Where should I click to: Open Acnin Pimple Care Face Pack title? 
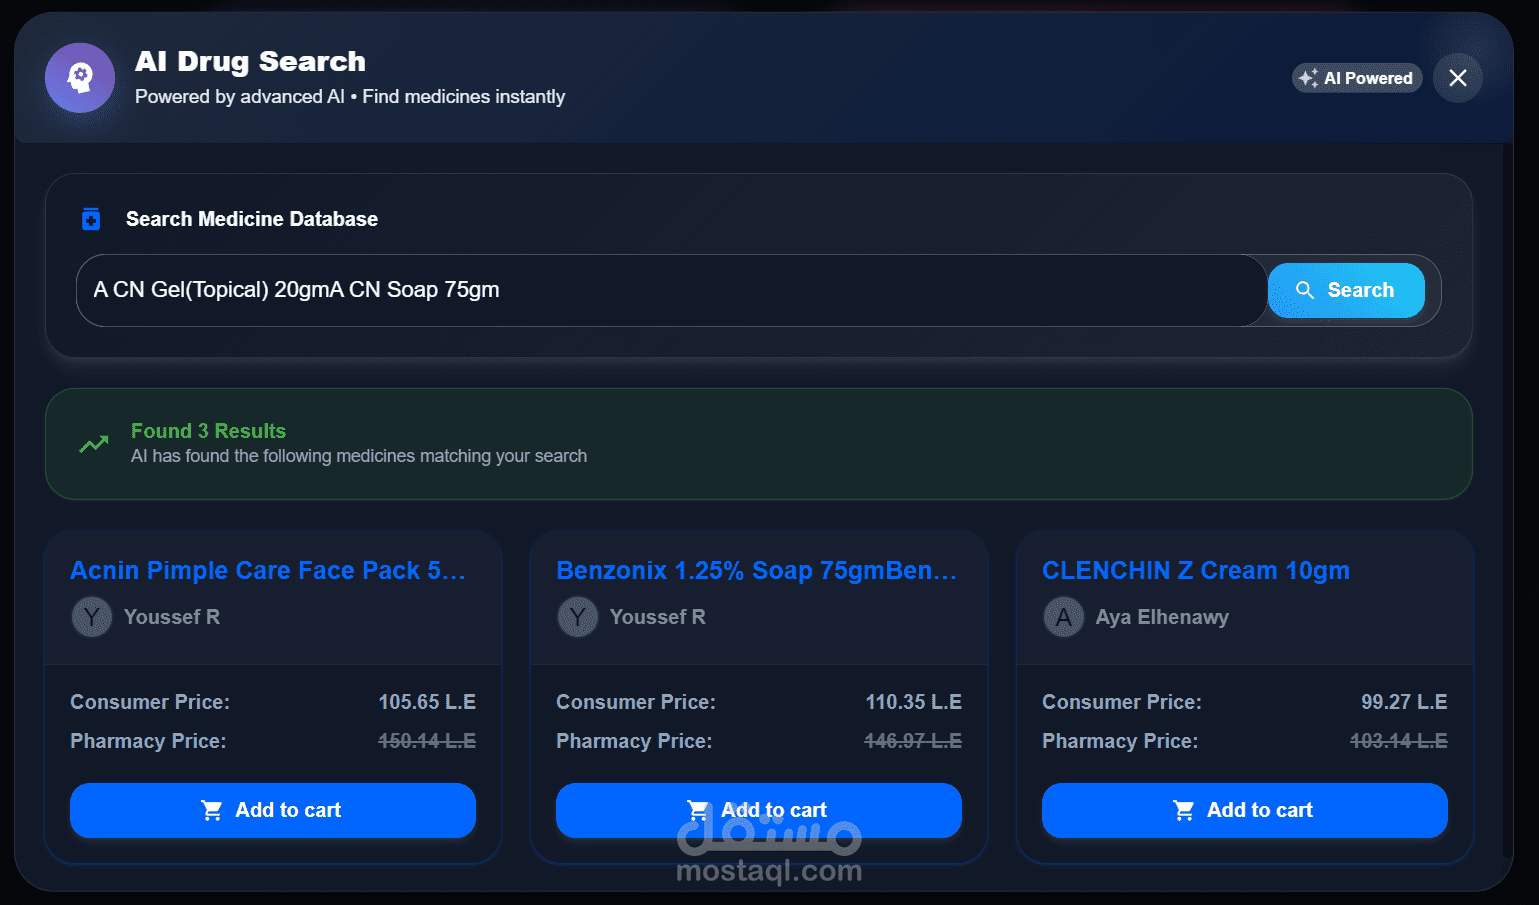[x=268, y=570]
